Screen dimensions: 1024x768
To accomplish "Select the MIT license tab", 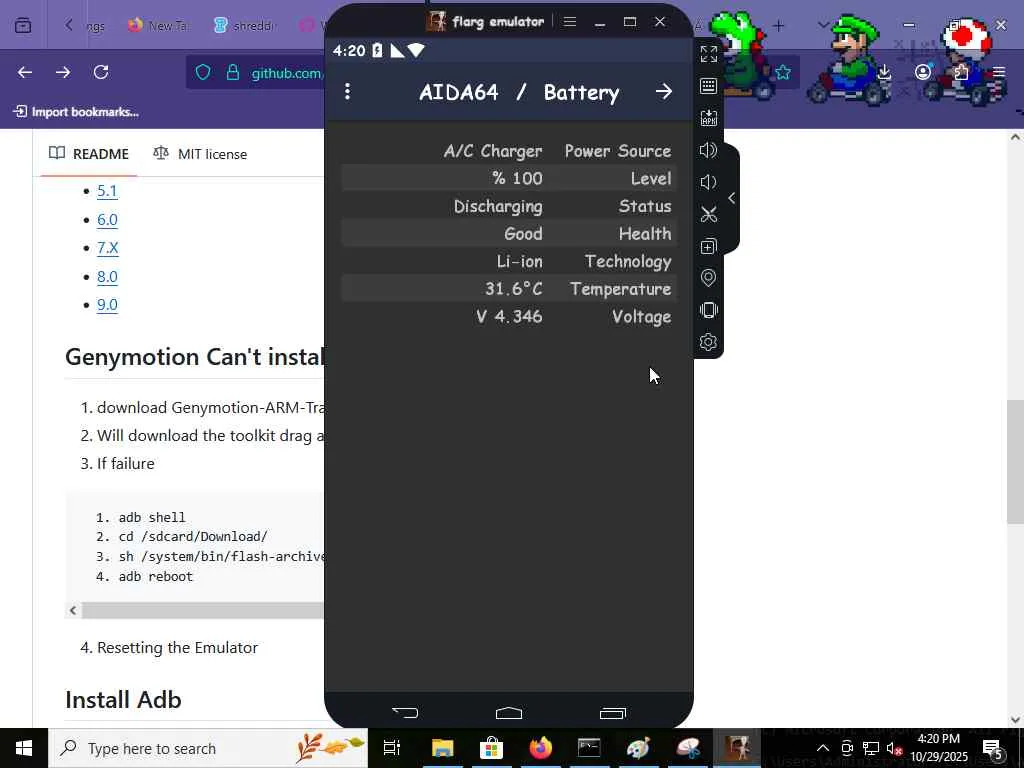I will tap(200, 154).
